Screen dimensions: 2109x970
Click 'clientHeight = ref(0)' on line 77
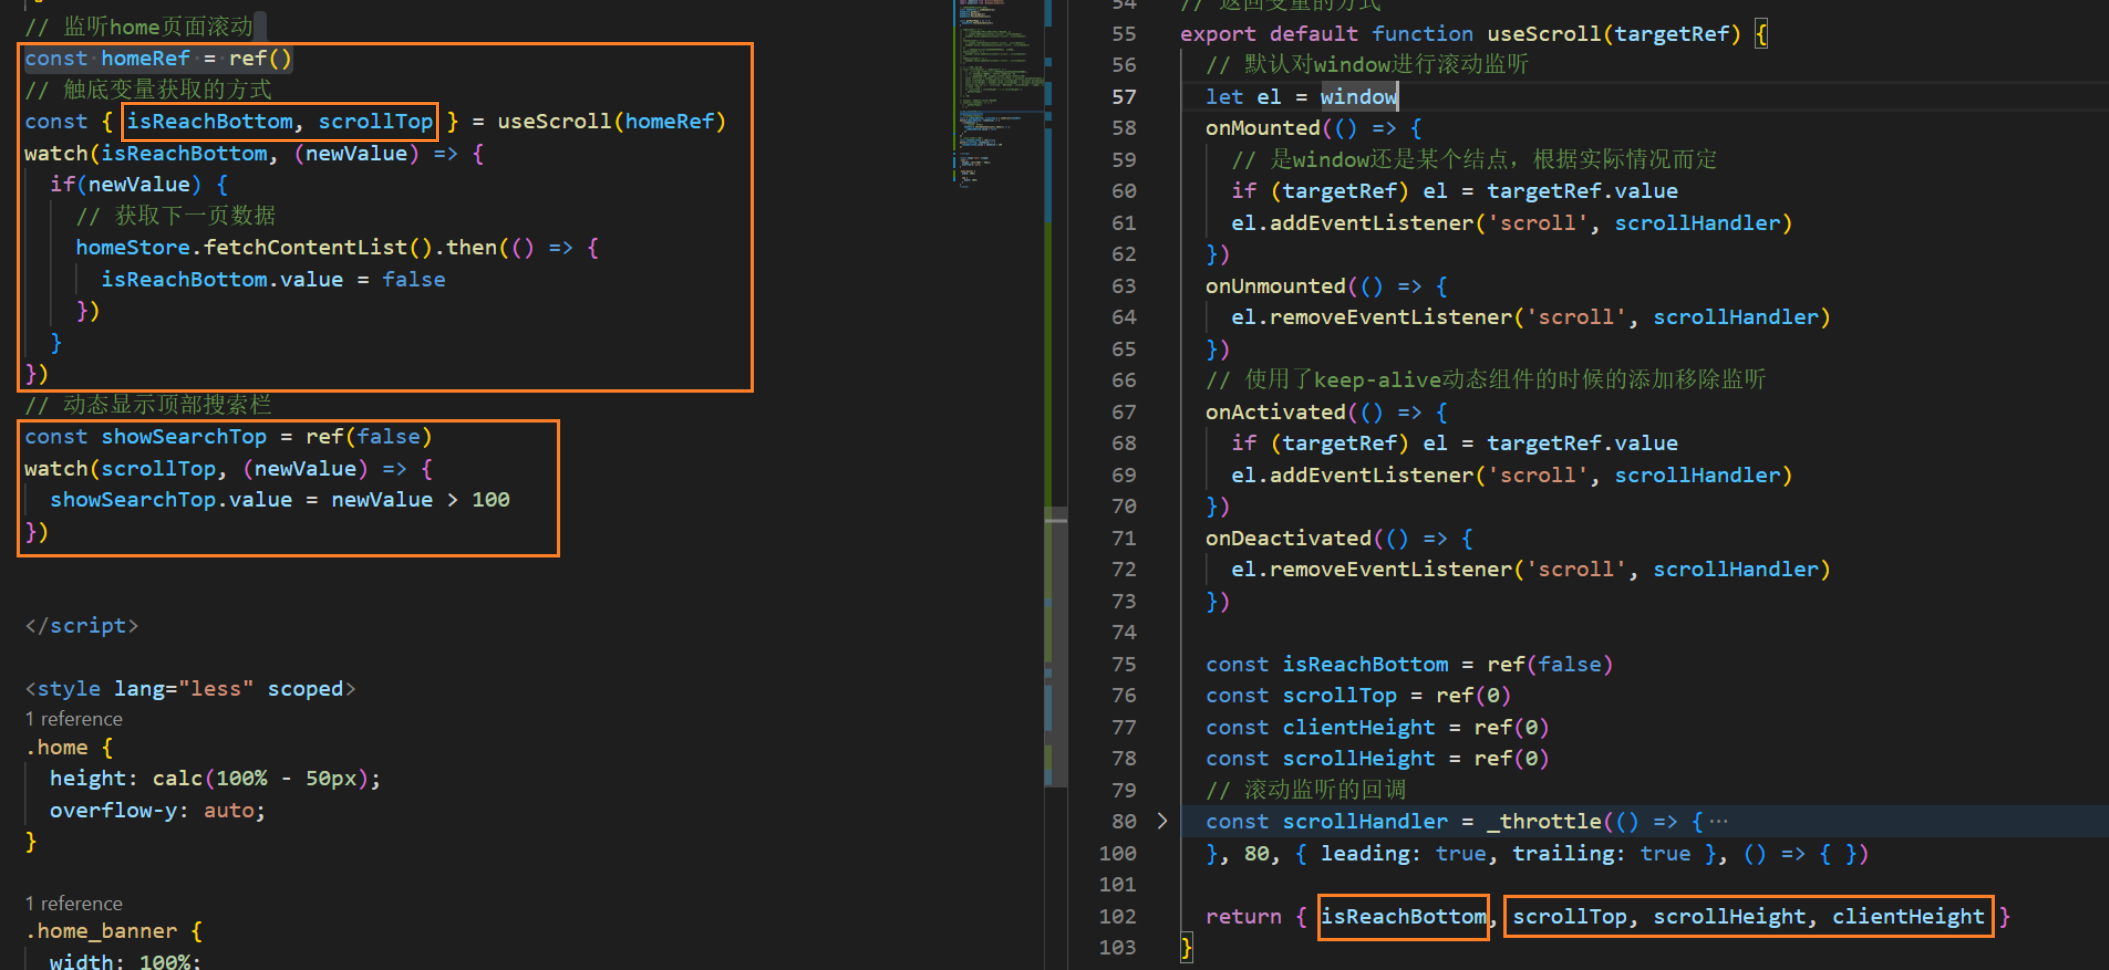click(1416, 727)
